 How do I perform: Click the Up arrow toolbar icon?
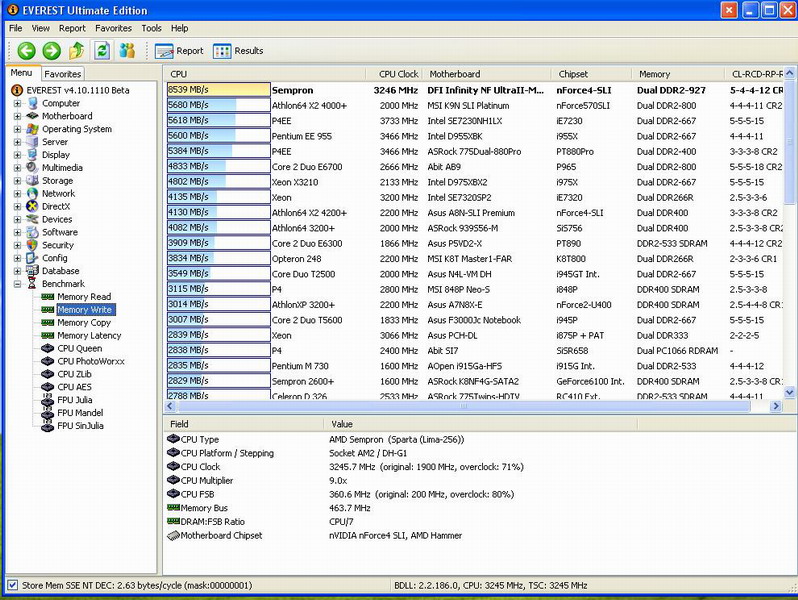(x=76, y=50)
